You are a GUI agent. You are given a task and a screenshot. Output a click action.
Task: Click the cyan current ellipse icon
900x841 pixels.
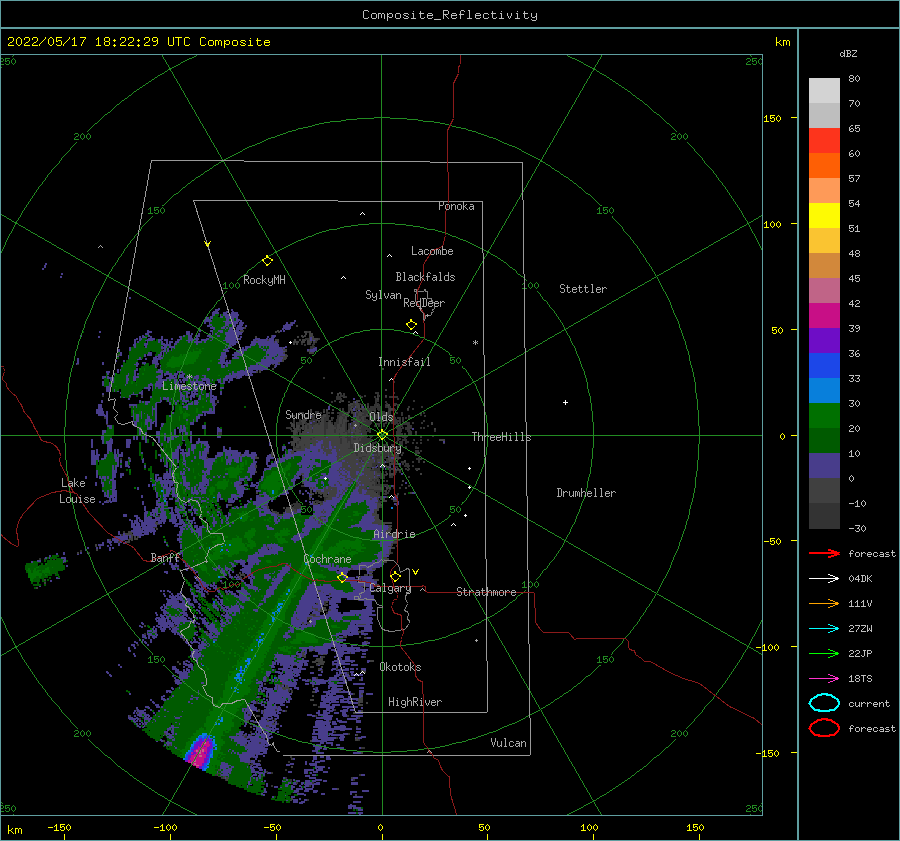coord(824,703)
